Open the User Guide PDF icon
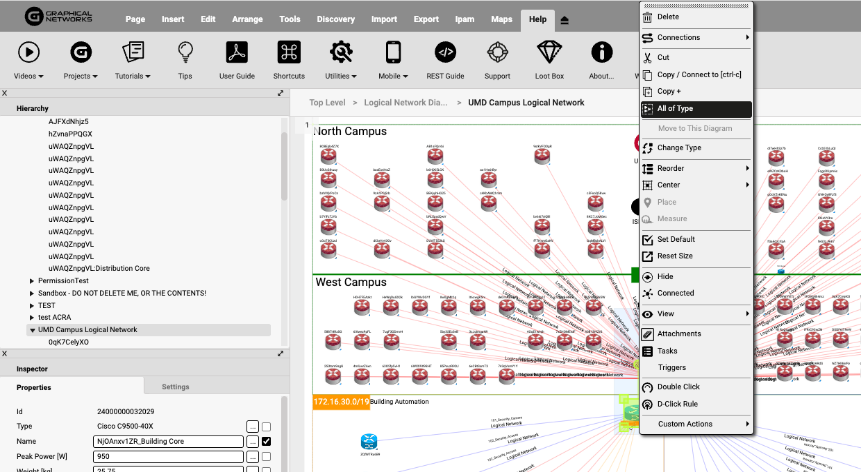This screenshot has width=861, height=472. pyautogui.click(x=237, y=53)
